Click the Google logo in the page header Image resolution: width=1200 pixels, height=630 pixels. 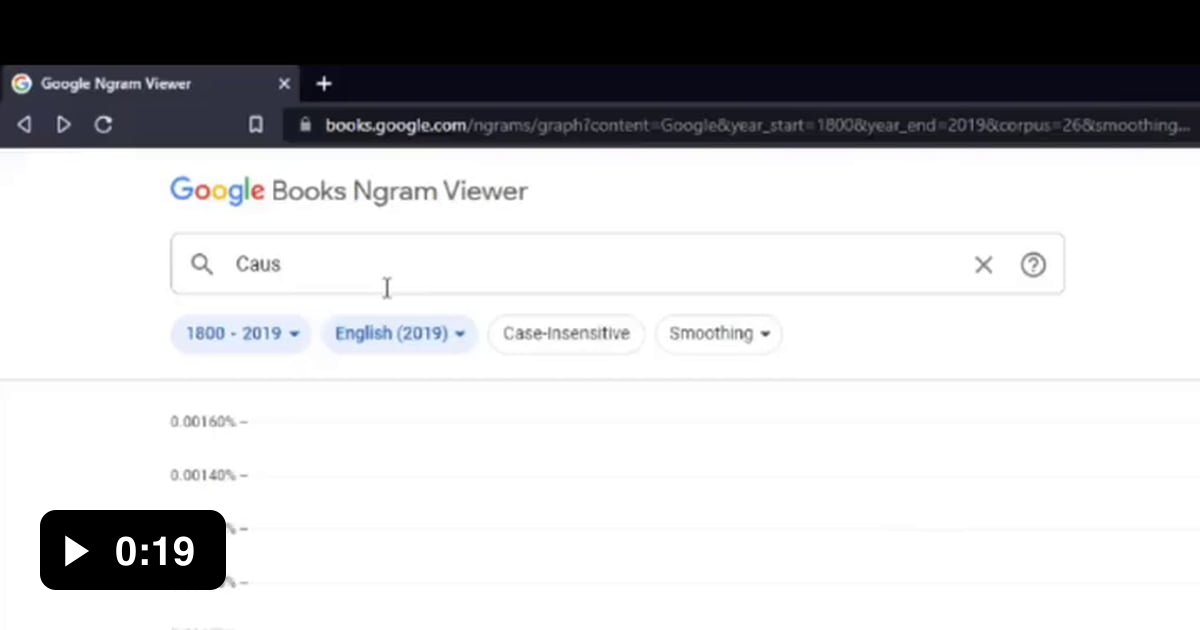point(217,191)
